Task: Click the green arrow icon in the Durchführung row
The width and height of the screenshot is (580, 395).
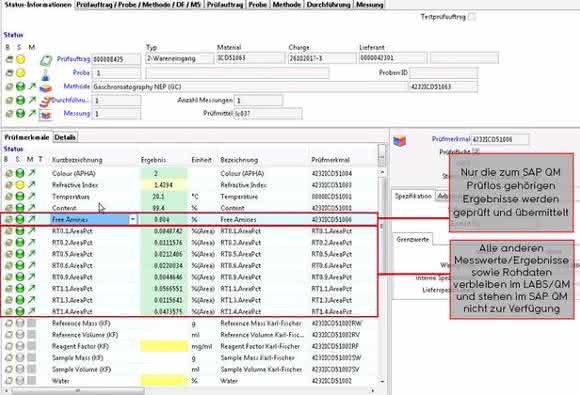Action: point(32,100)
